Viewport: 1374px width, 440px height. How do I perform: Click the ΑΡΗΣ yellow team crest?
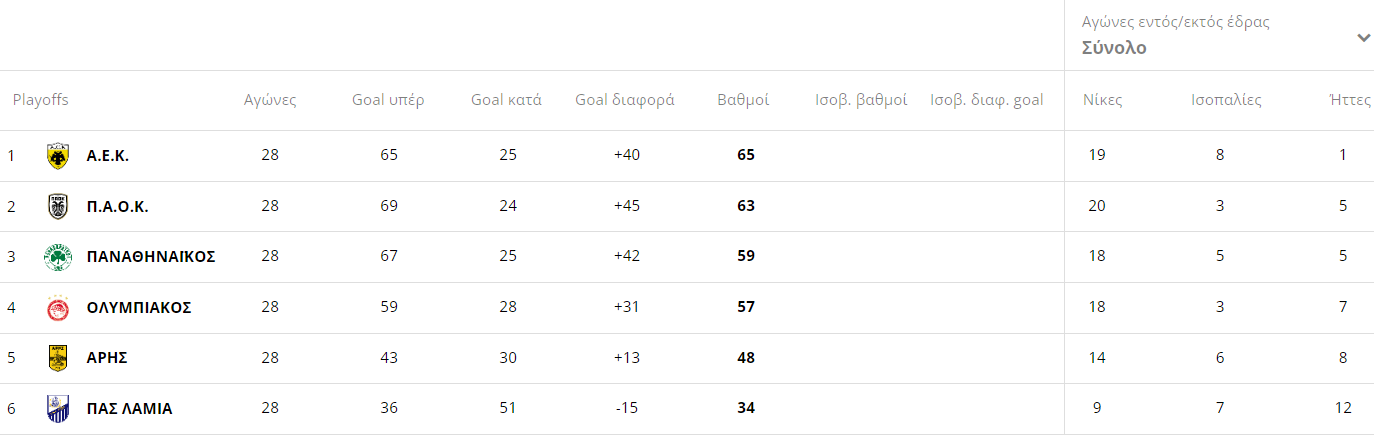click(x=58, y=358)
